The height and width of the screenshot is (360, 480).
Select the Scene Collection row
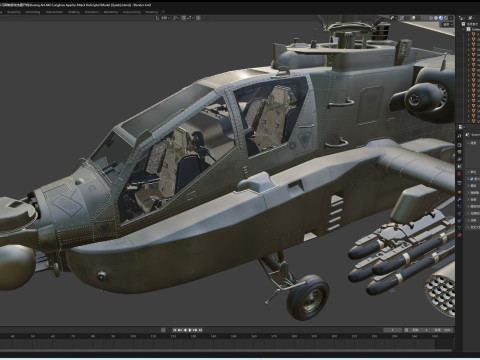471,24
